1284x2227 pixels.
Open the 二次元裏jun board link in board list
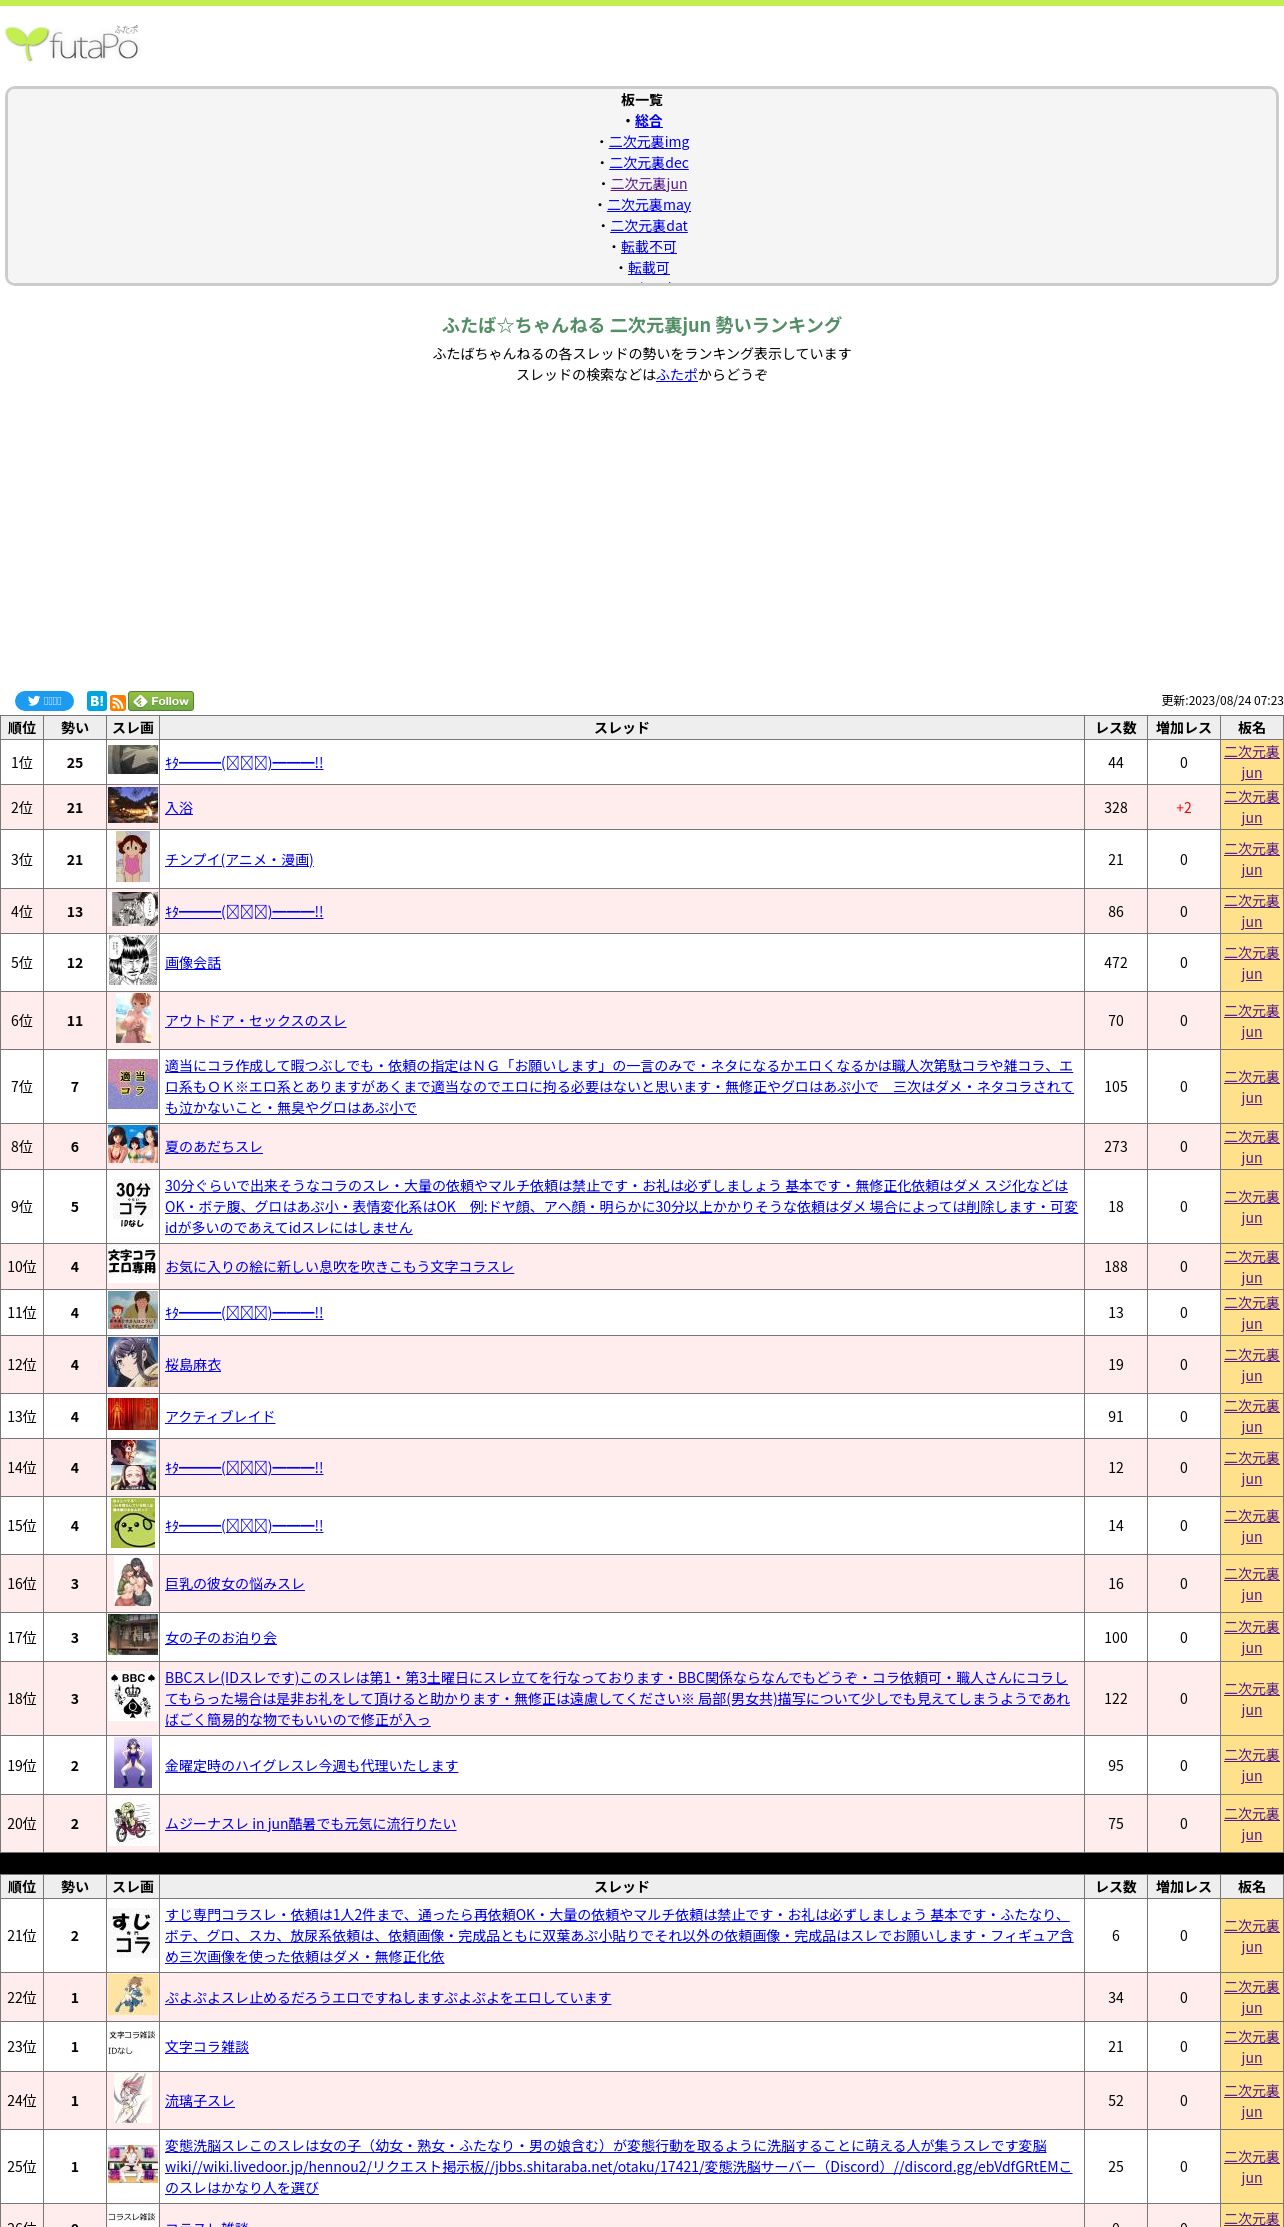(x=649, y=184)
